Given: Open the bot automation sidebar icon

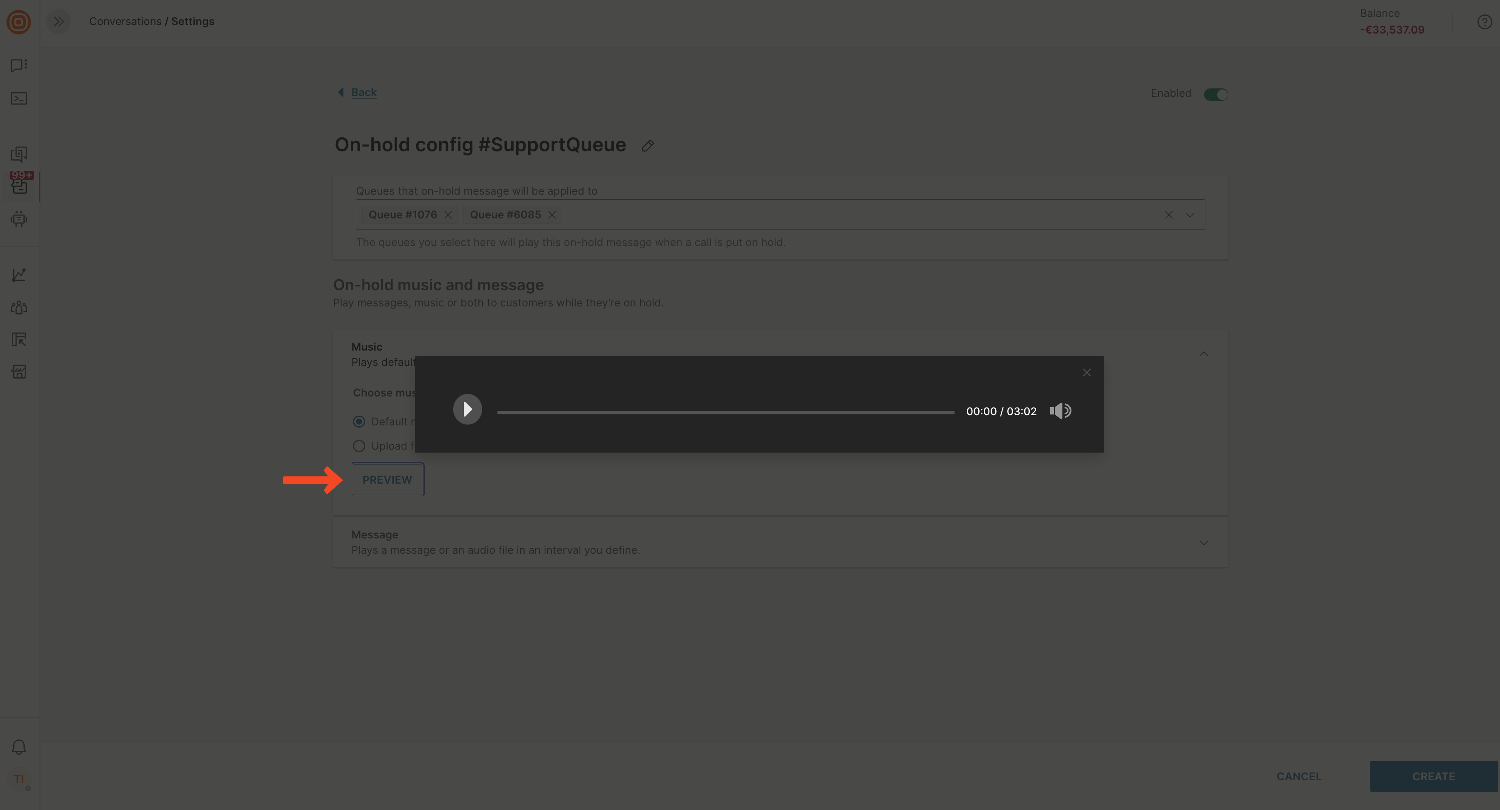Looking at the screenshot, I should pyautogui.click(x=19, y=219).
